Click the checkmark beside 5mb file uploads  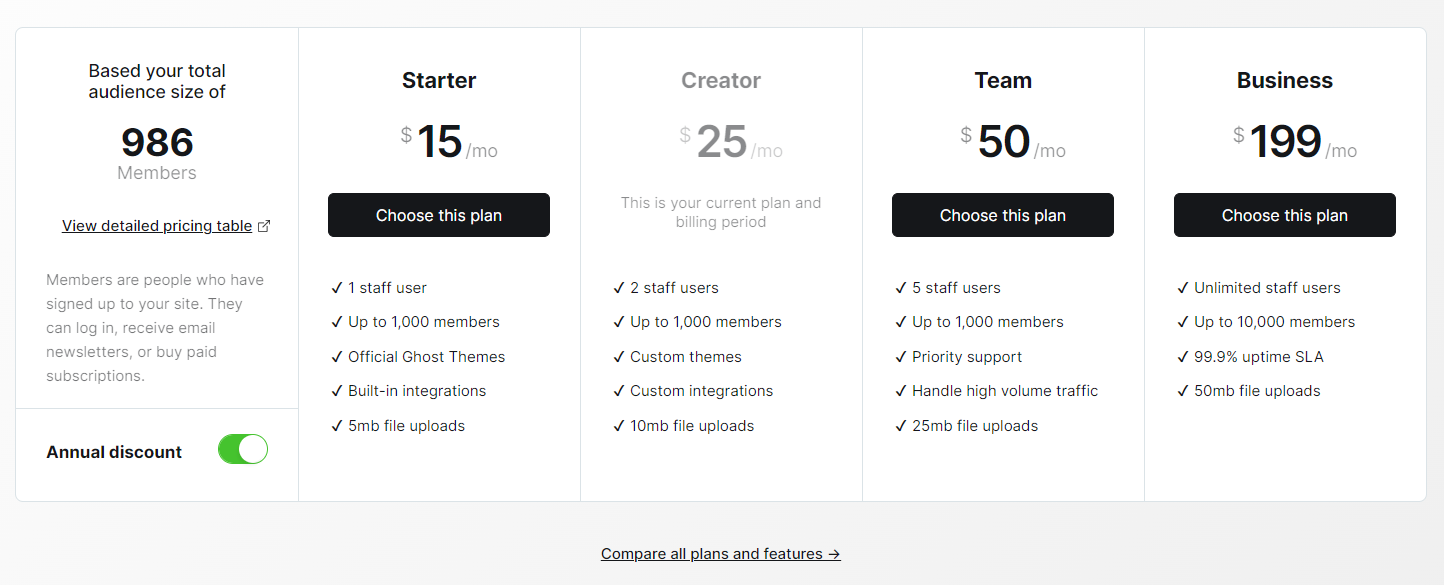pyautogui.click(x=337, y=426)
